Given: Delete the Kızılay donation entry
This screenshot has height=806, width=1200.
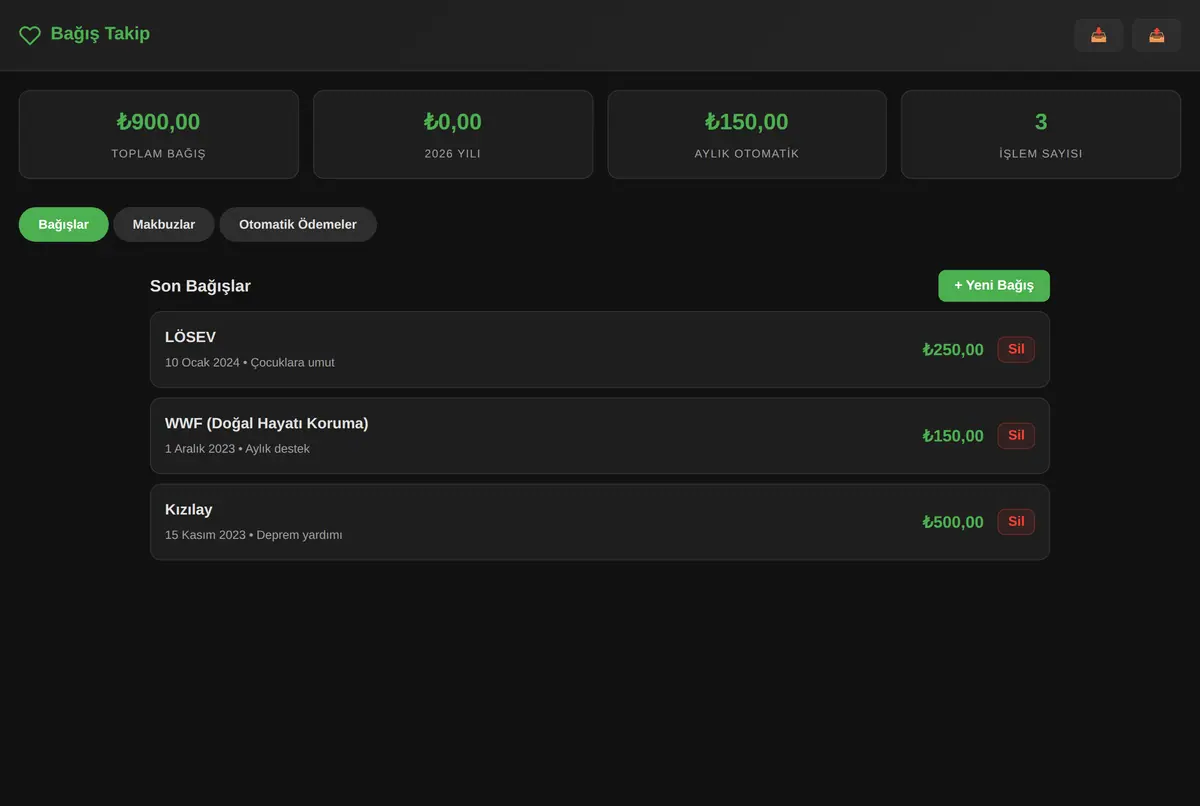Looking at the screenshot, I should (1016, 521).
